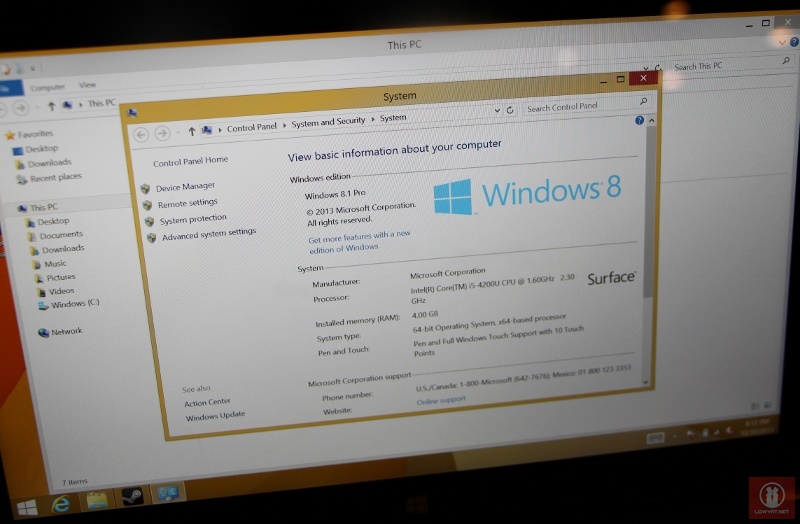
Task: Click magnifier icon in Search This PC
Action: click(x=786, y=61)
